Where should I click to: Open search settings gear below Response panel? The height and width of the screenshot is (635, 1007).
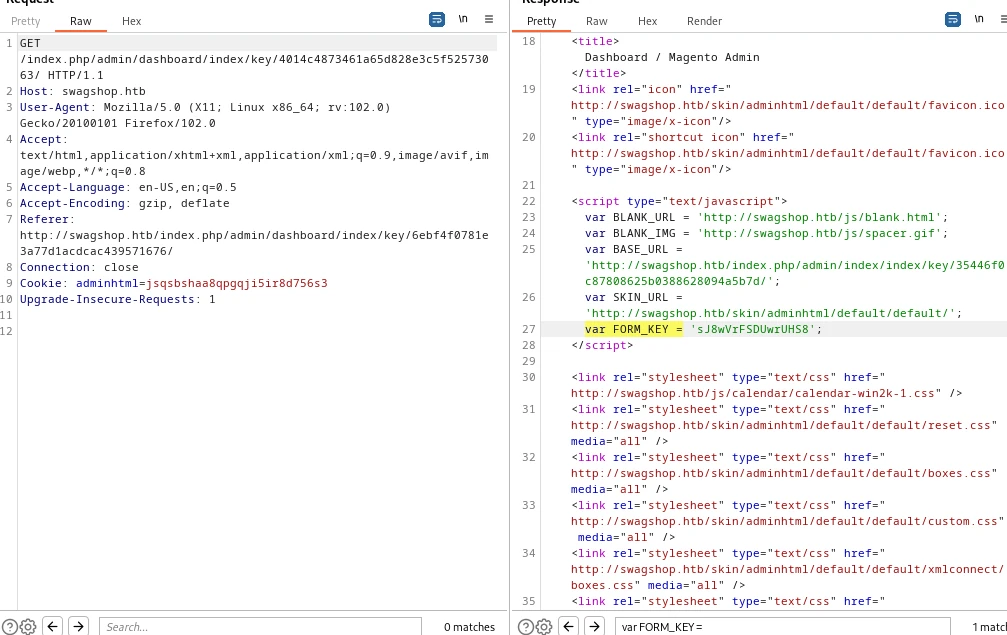544,627
